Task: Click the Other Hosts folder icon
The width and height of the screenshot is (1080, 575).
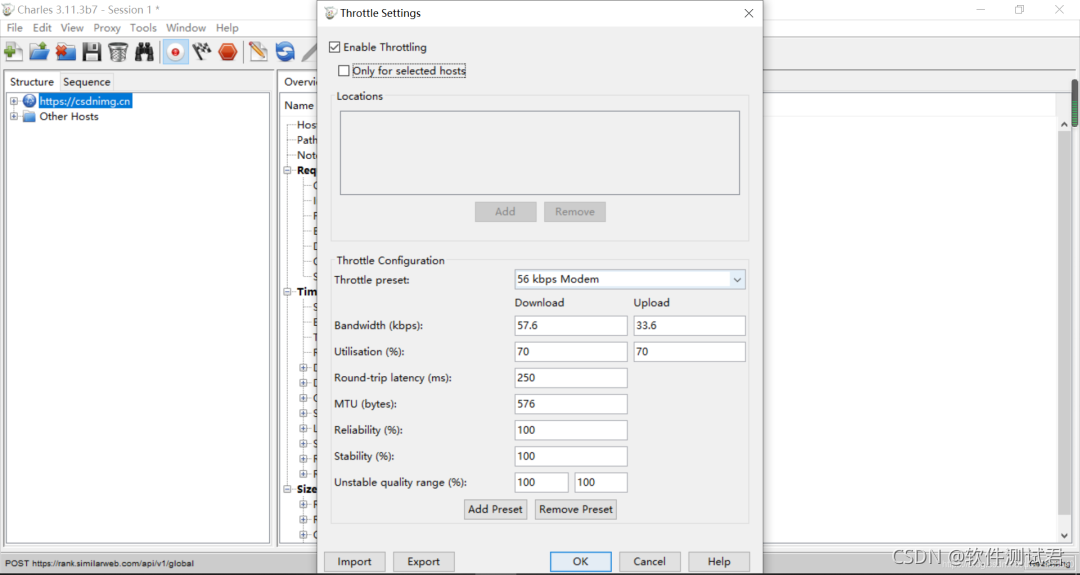Action: [x=29, y=116]
